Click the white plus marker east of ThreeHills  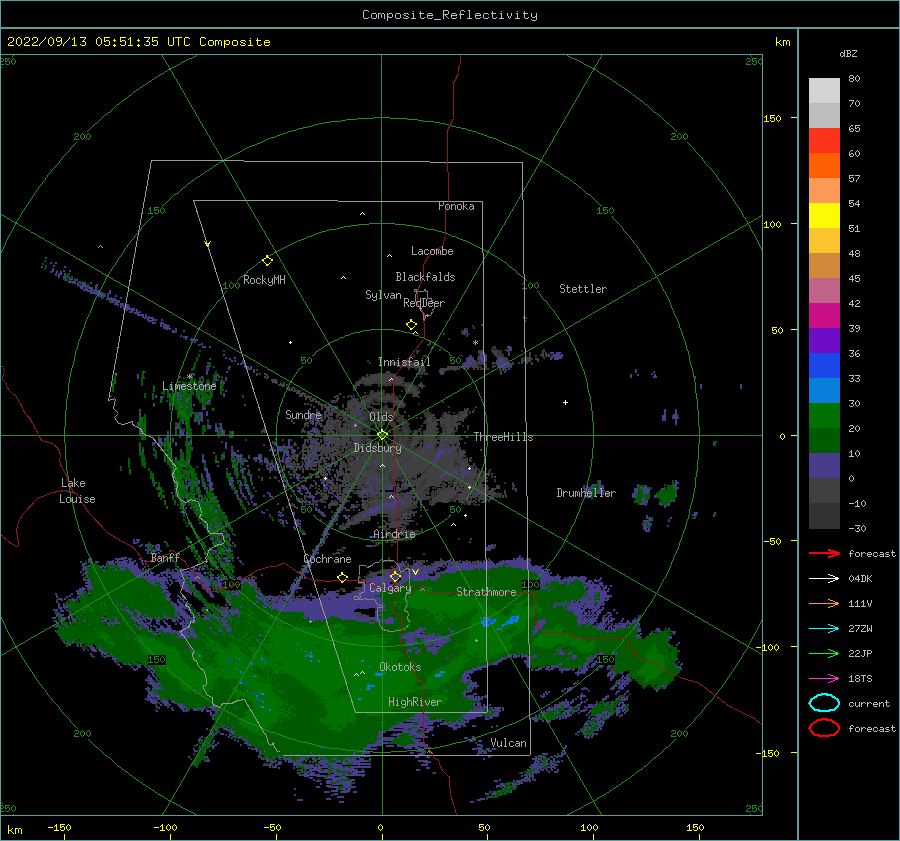click(x=565, y=402)
